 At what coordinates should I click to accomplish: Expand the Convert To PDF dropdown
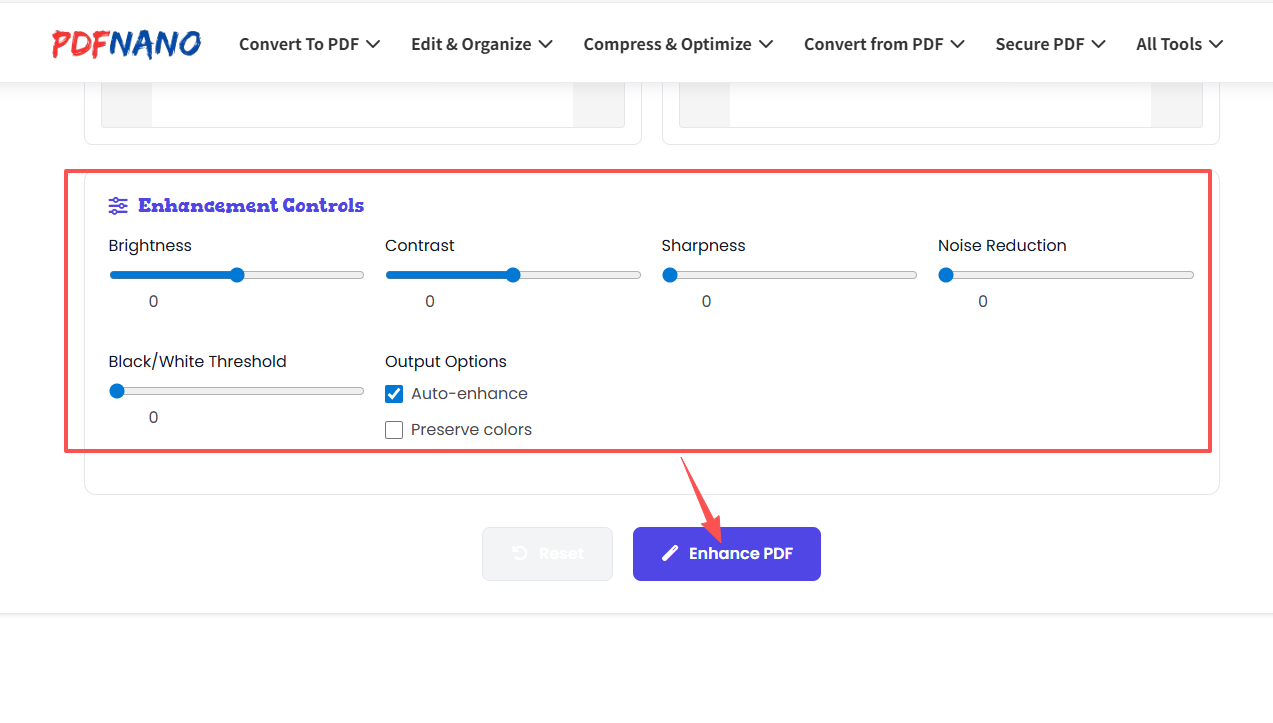click(x=309, y=44)
